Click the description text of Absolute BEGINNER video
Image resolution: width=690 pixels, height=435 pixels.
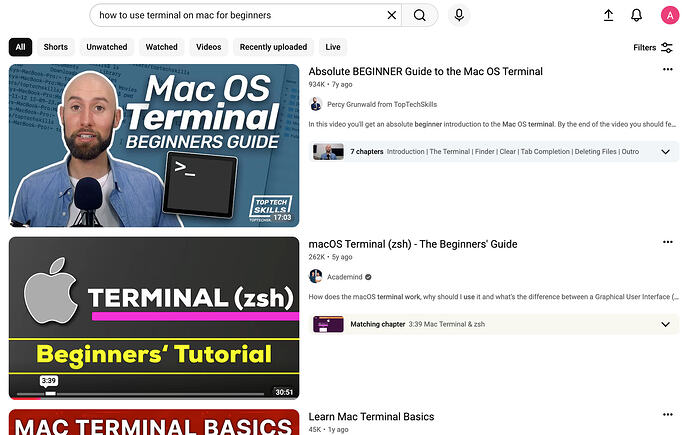[x=492, y=124]
